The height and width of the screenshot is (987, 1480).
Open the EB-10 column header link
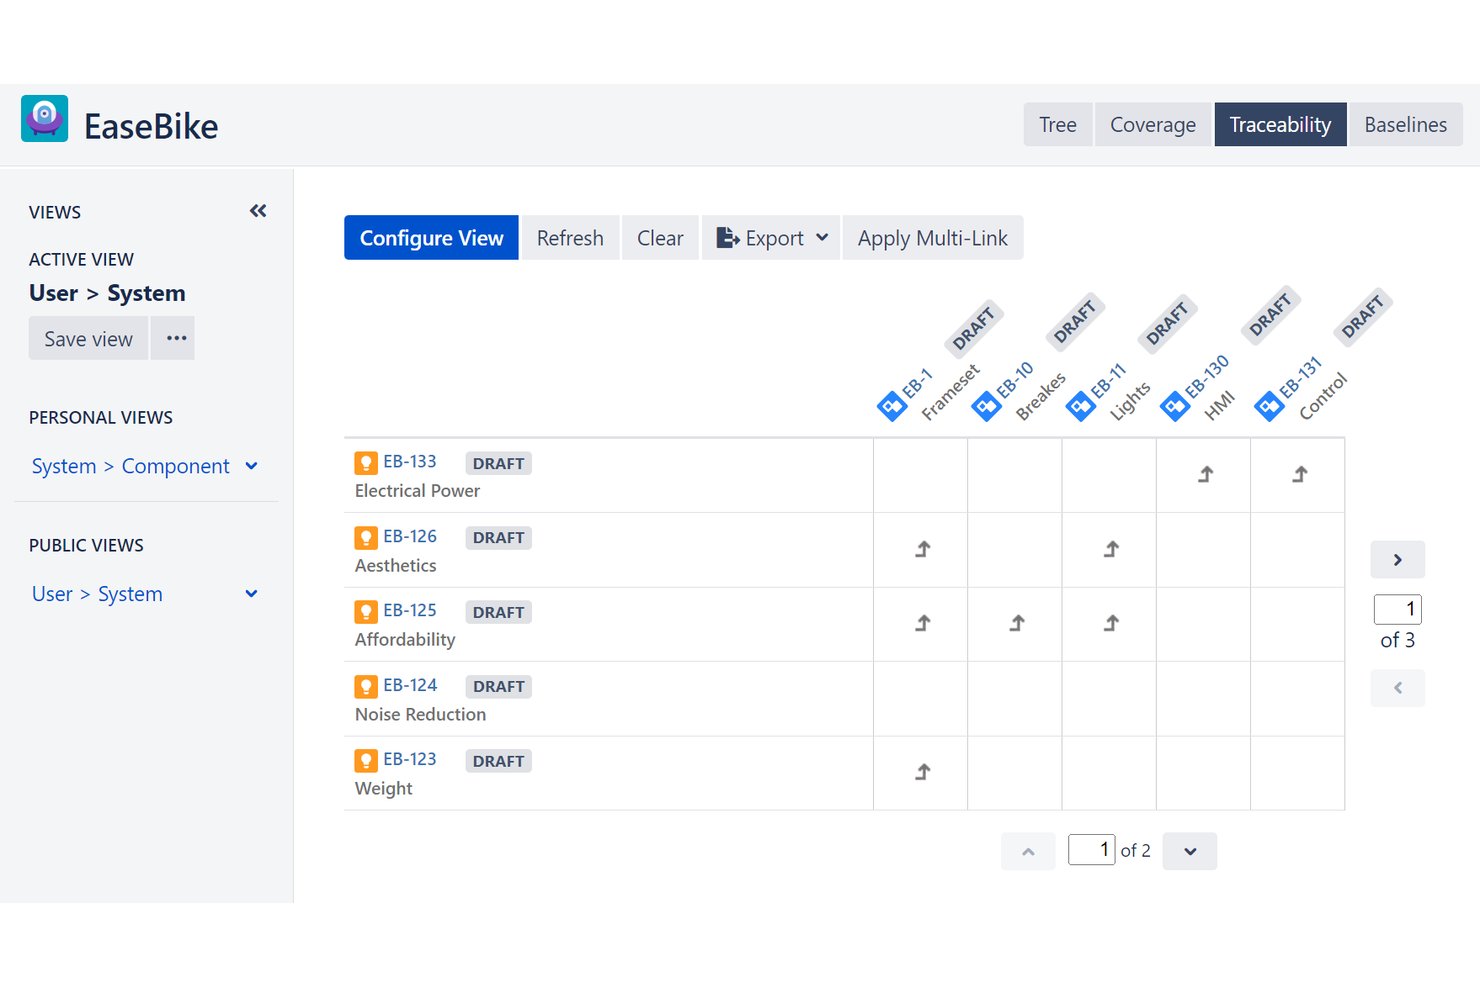click(1015, 379)
